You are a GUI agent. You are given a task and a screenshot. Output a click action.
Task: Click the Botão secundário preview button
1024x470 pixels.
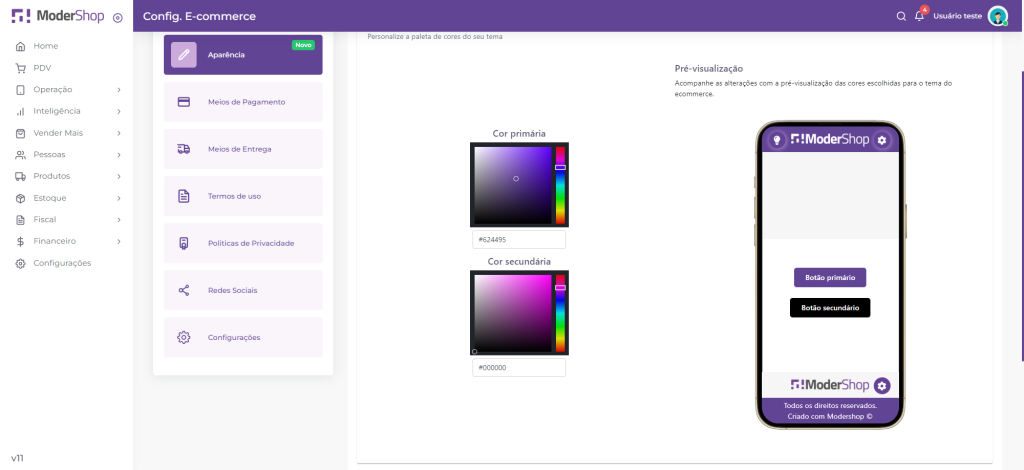point(830,307)
